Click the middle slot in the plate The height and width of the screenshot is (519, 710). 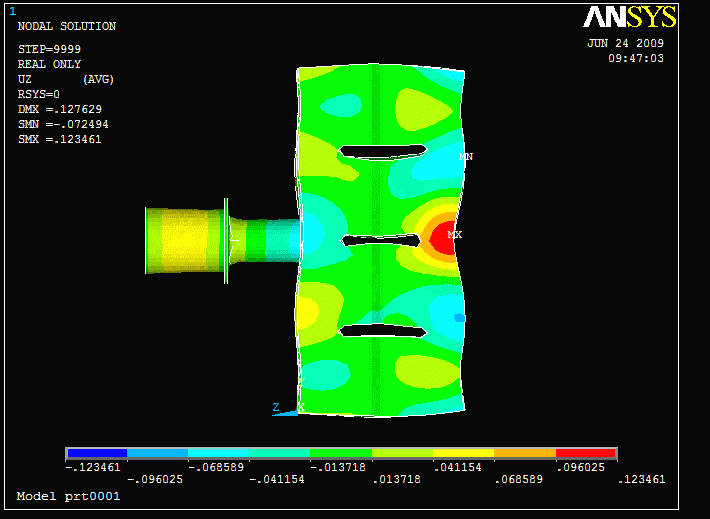point(380,240)
